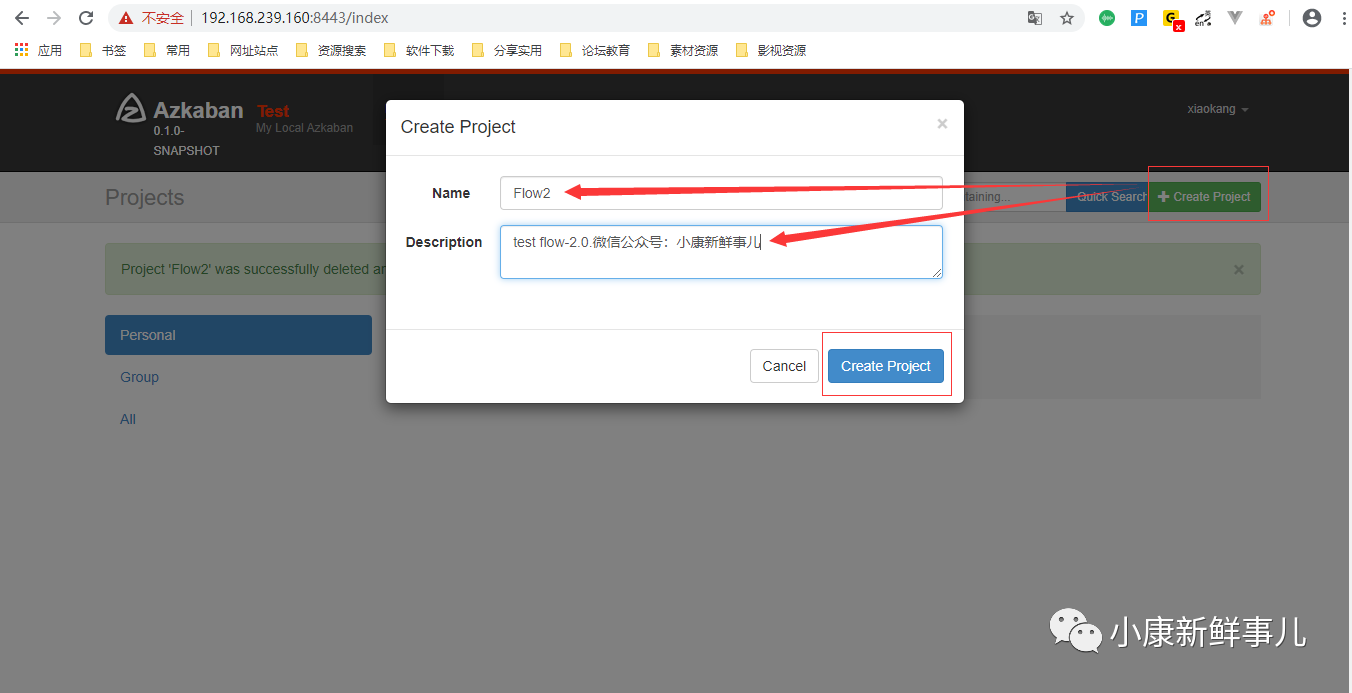Open the Chrome profile avatar icon
The image size is (1352, 693).
tap(1312, 18)
